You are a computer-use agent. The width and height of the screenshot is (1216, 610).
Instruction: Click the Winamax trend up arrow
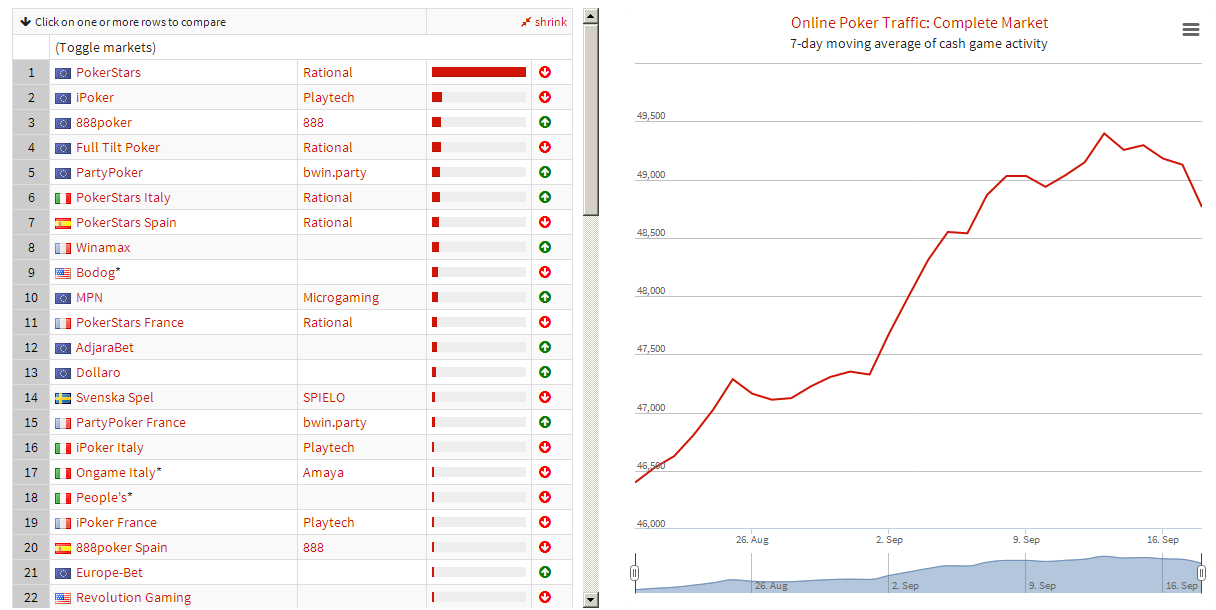point(545,247)
